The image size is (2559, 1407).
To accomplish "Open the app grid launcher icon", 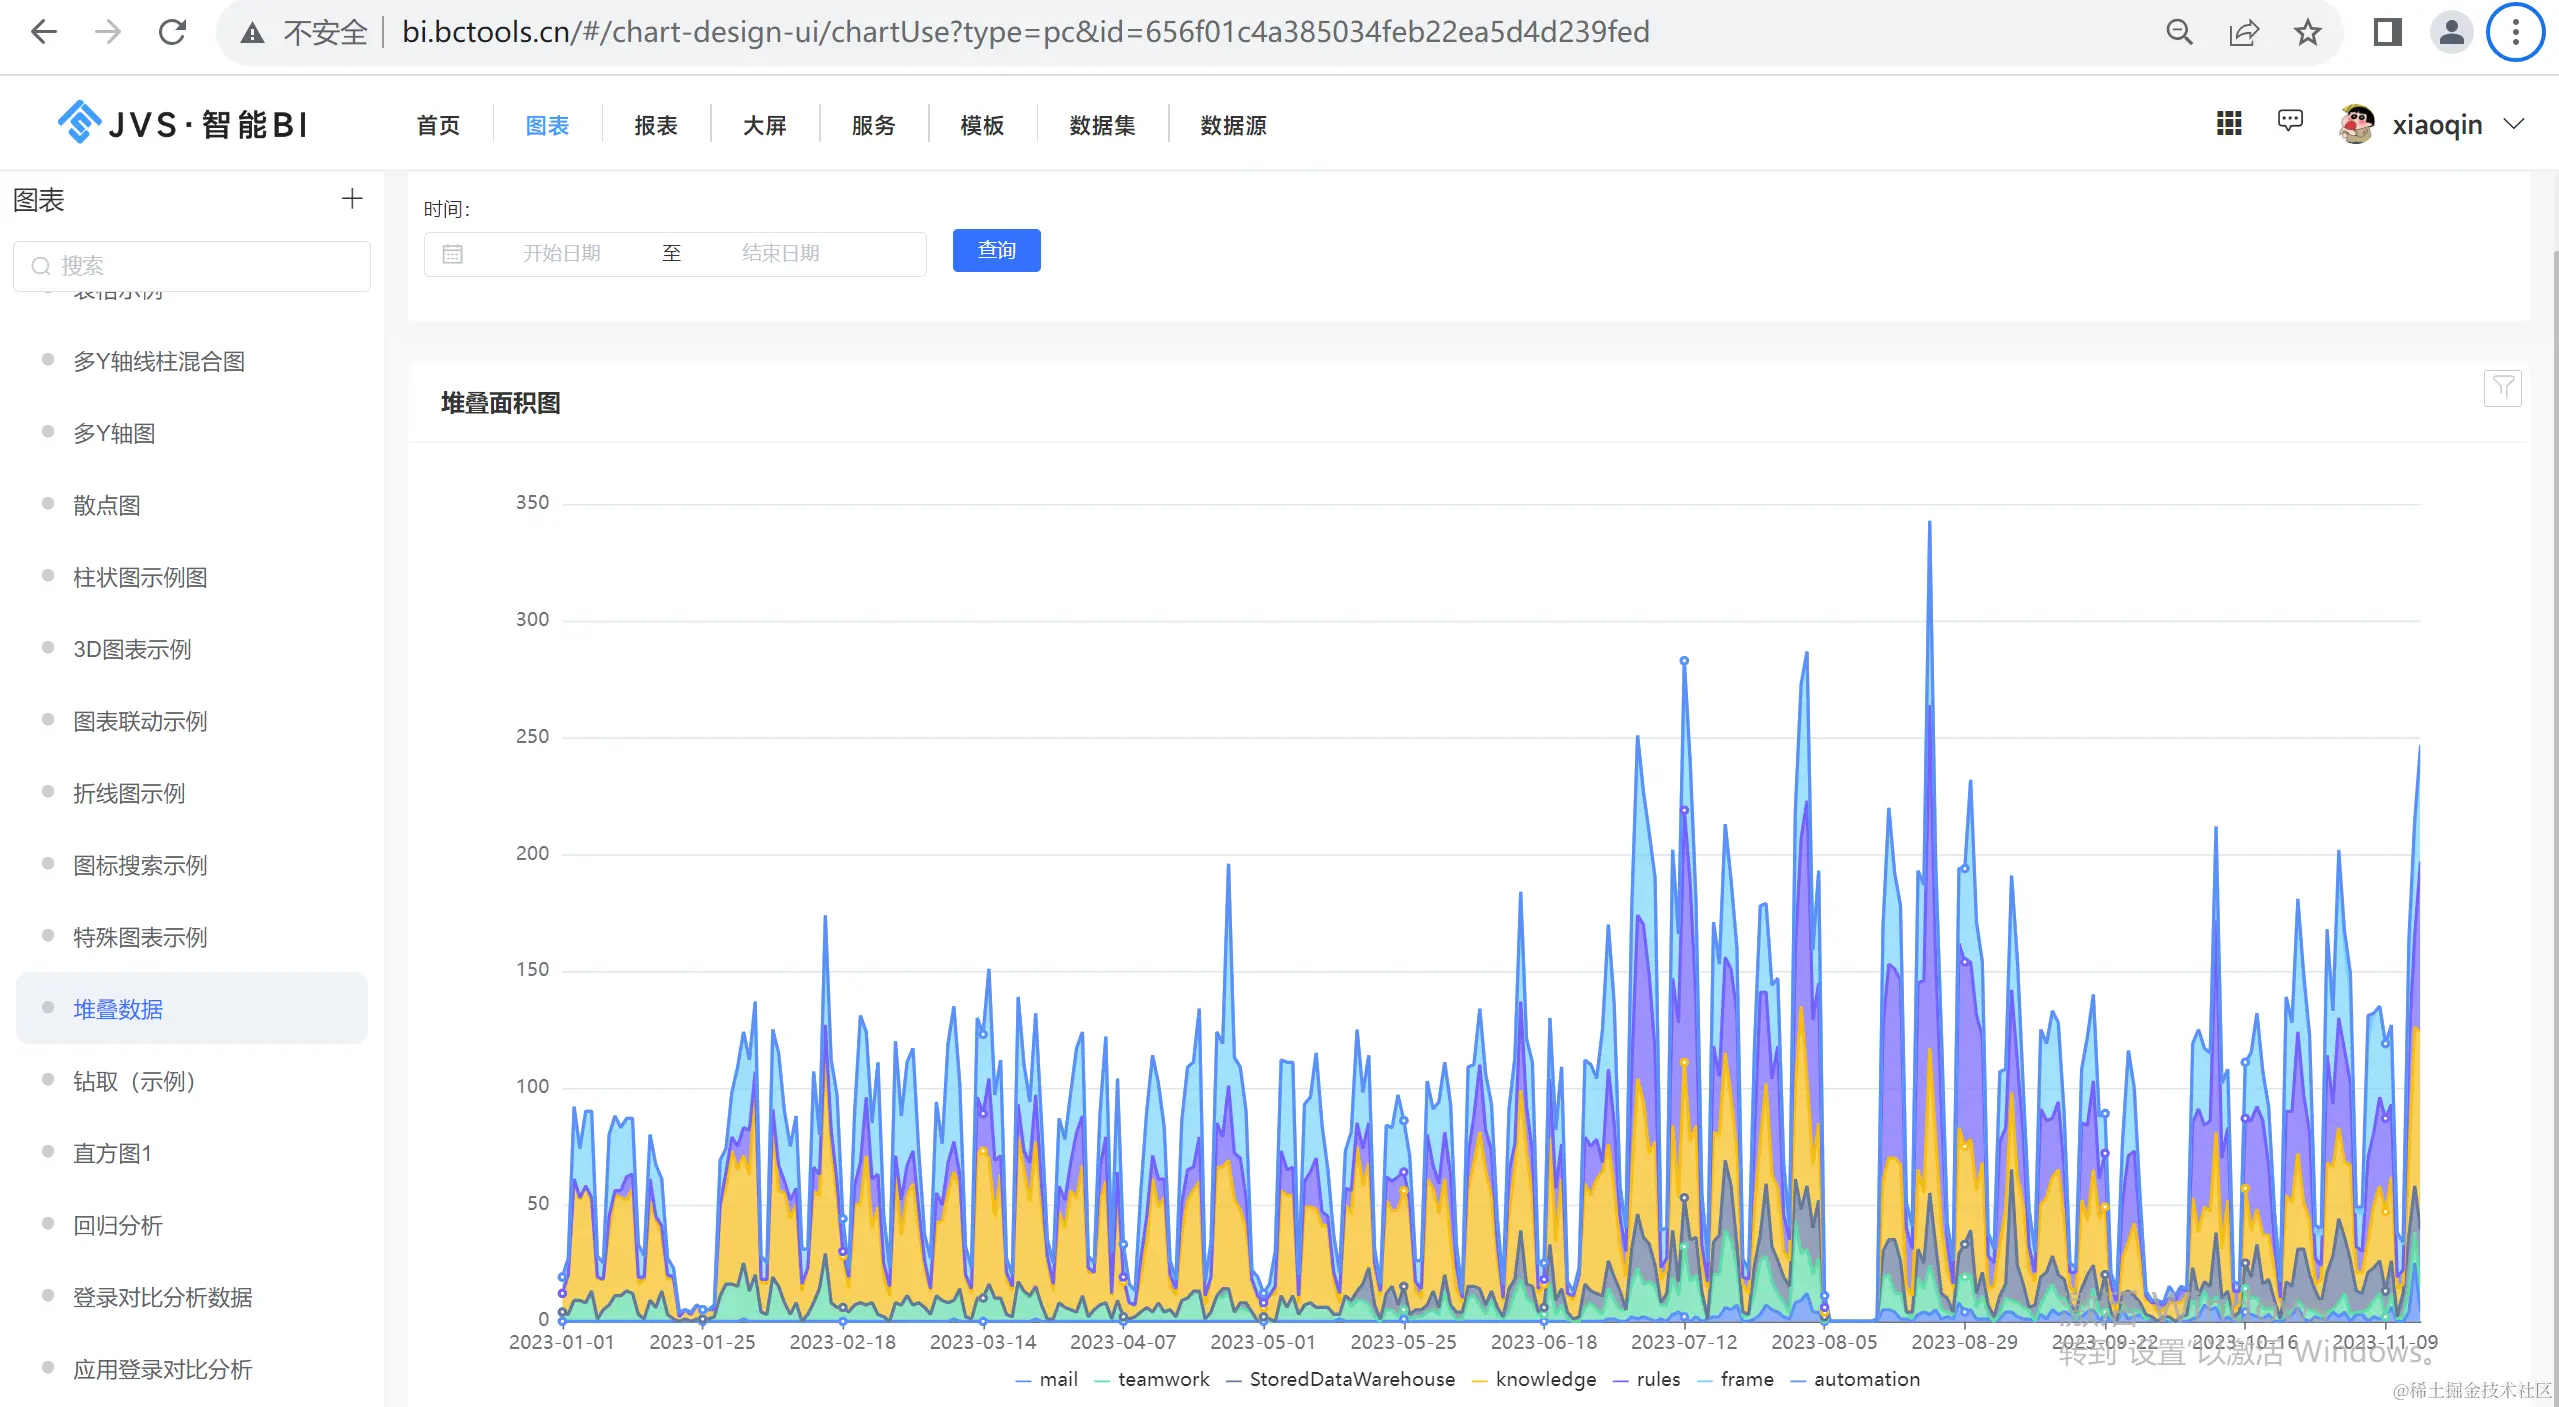I will click(x=2229, y=123).
